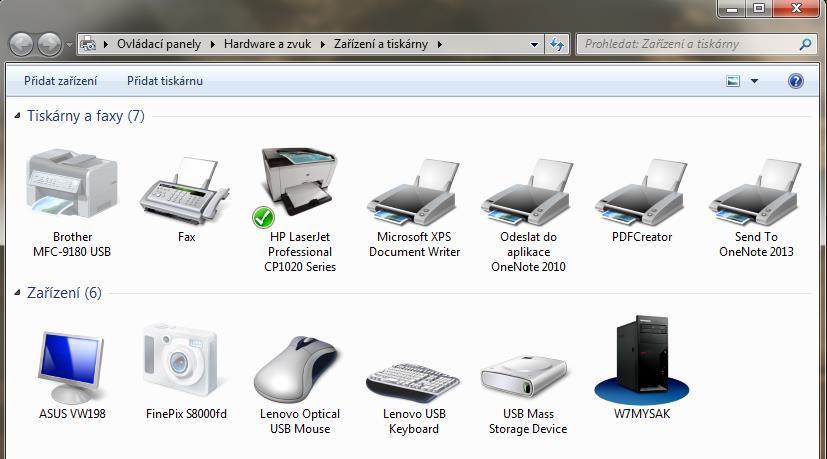Close the Zařízení a tiskárny window

tap(796, 8)
